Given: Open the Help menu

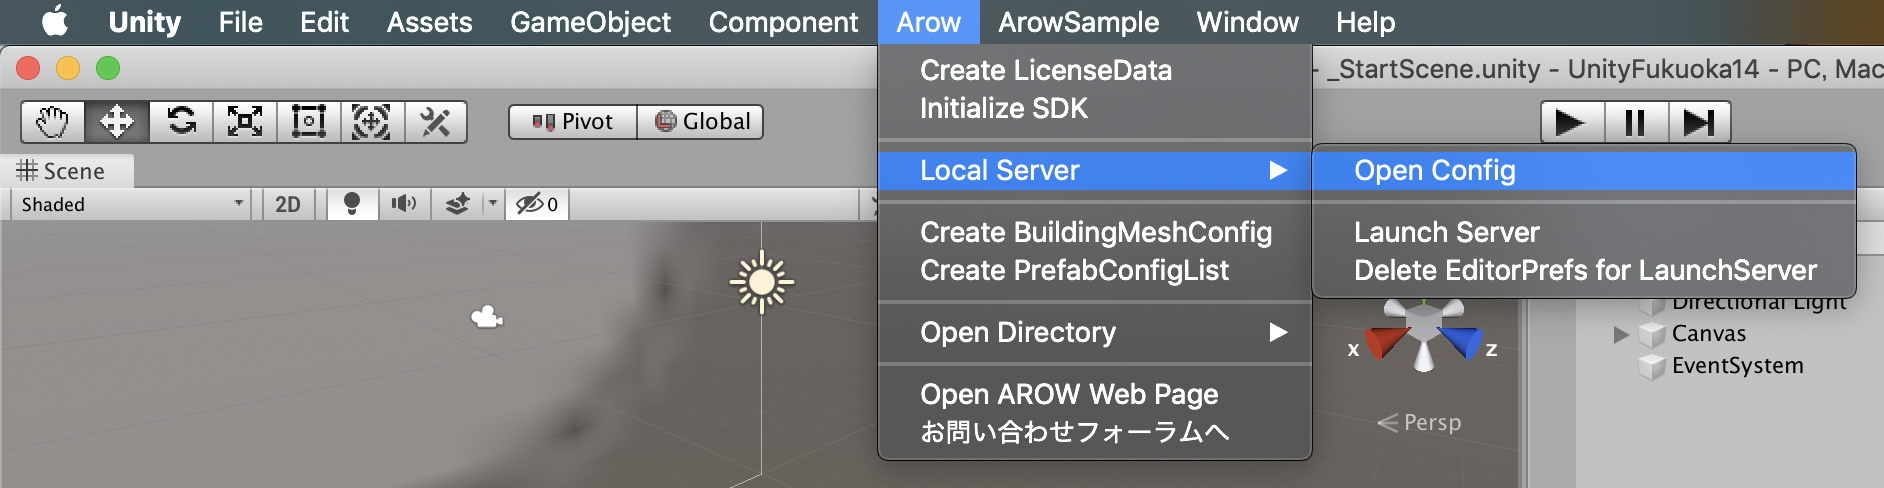Looking at the screenshot, I should 1366,22.
